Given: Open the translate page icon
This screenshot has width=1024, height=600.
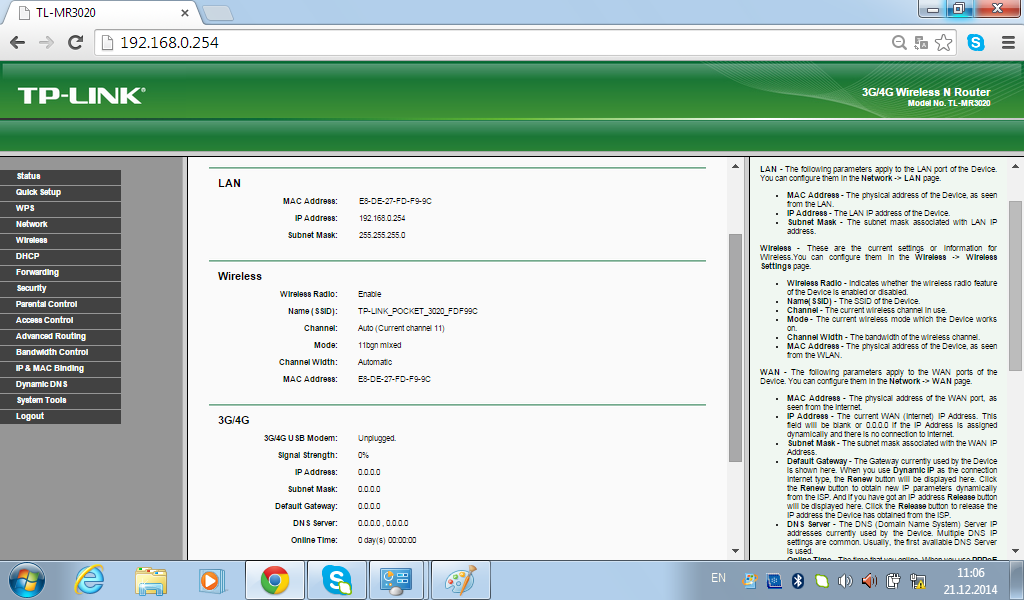Looking at the screenshot, I should pyautogui.click(x=921, y=43).
